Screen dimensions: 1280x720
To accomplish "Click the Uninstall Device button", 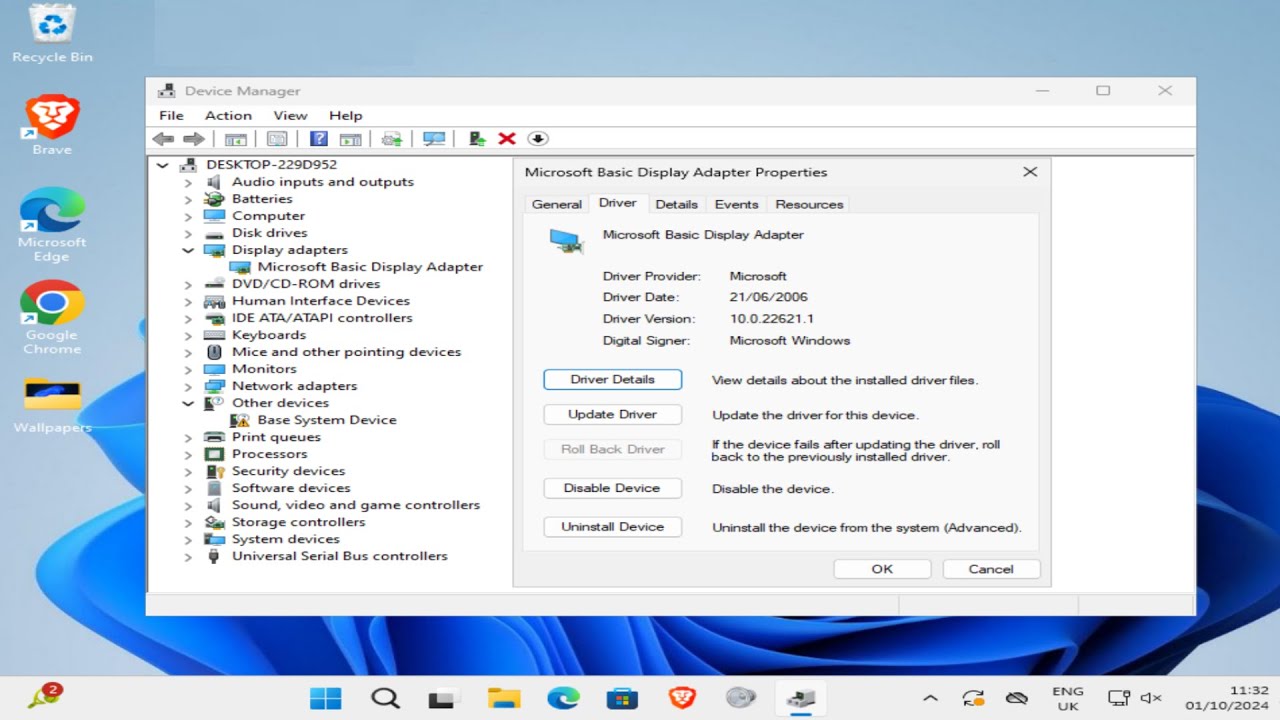I will [612, 527].
